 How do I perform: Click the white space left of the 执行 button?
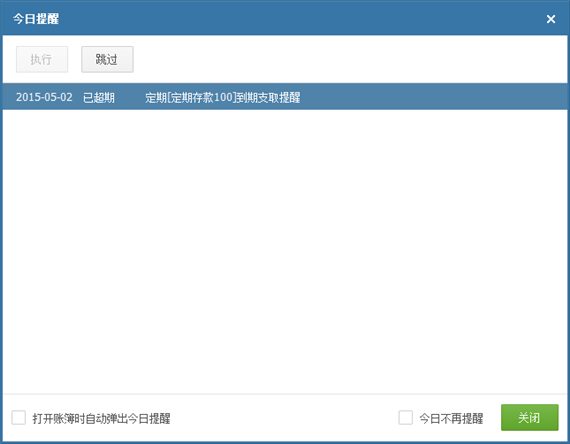[x=9, y=59]
